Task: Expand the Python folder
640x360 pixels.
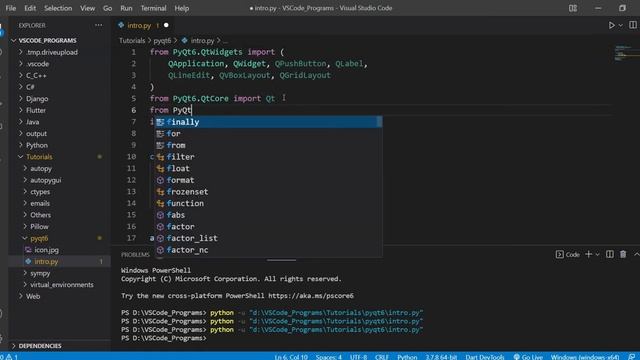Action: coord(37,145)
